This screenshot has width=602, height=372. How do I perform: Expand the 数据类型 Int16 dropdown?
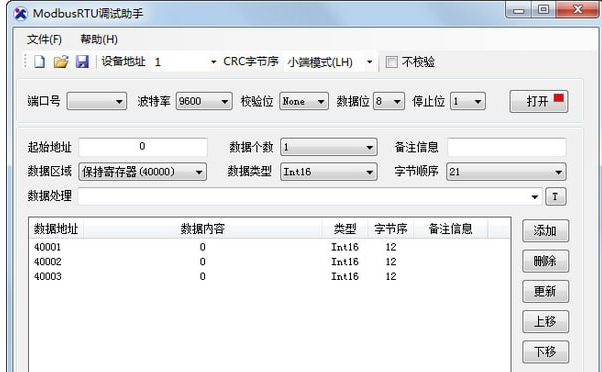point(329,172)
